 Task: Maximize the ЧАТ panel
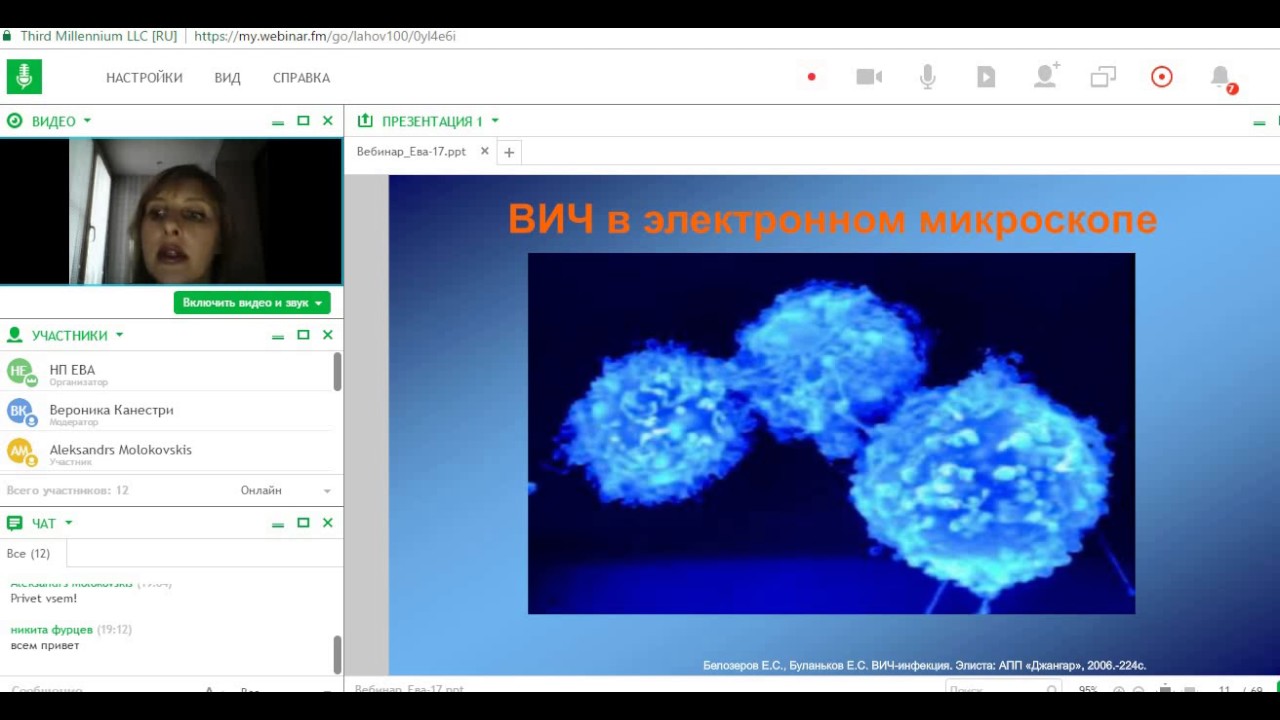pos(303,523)
